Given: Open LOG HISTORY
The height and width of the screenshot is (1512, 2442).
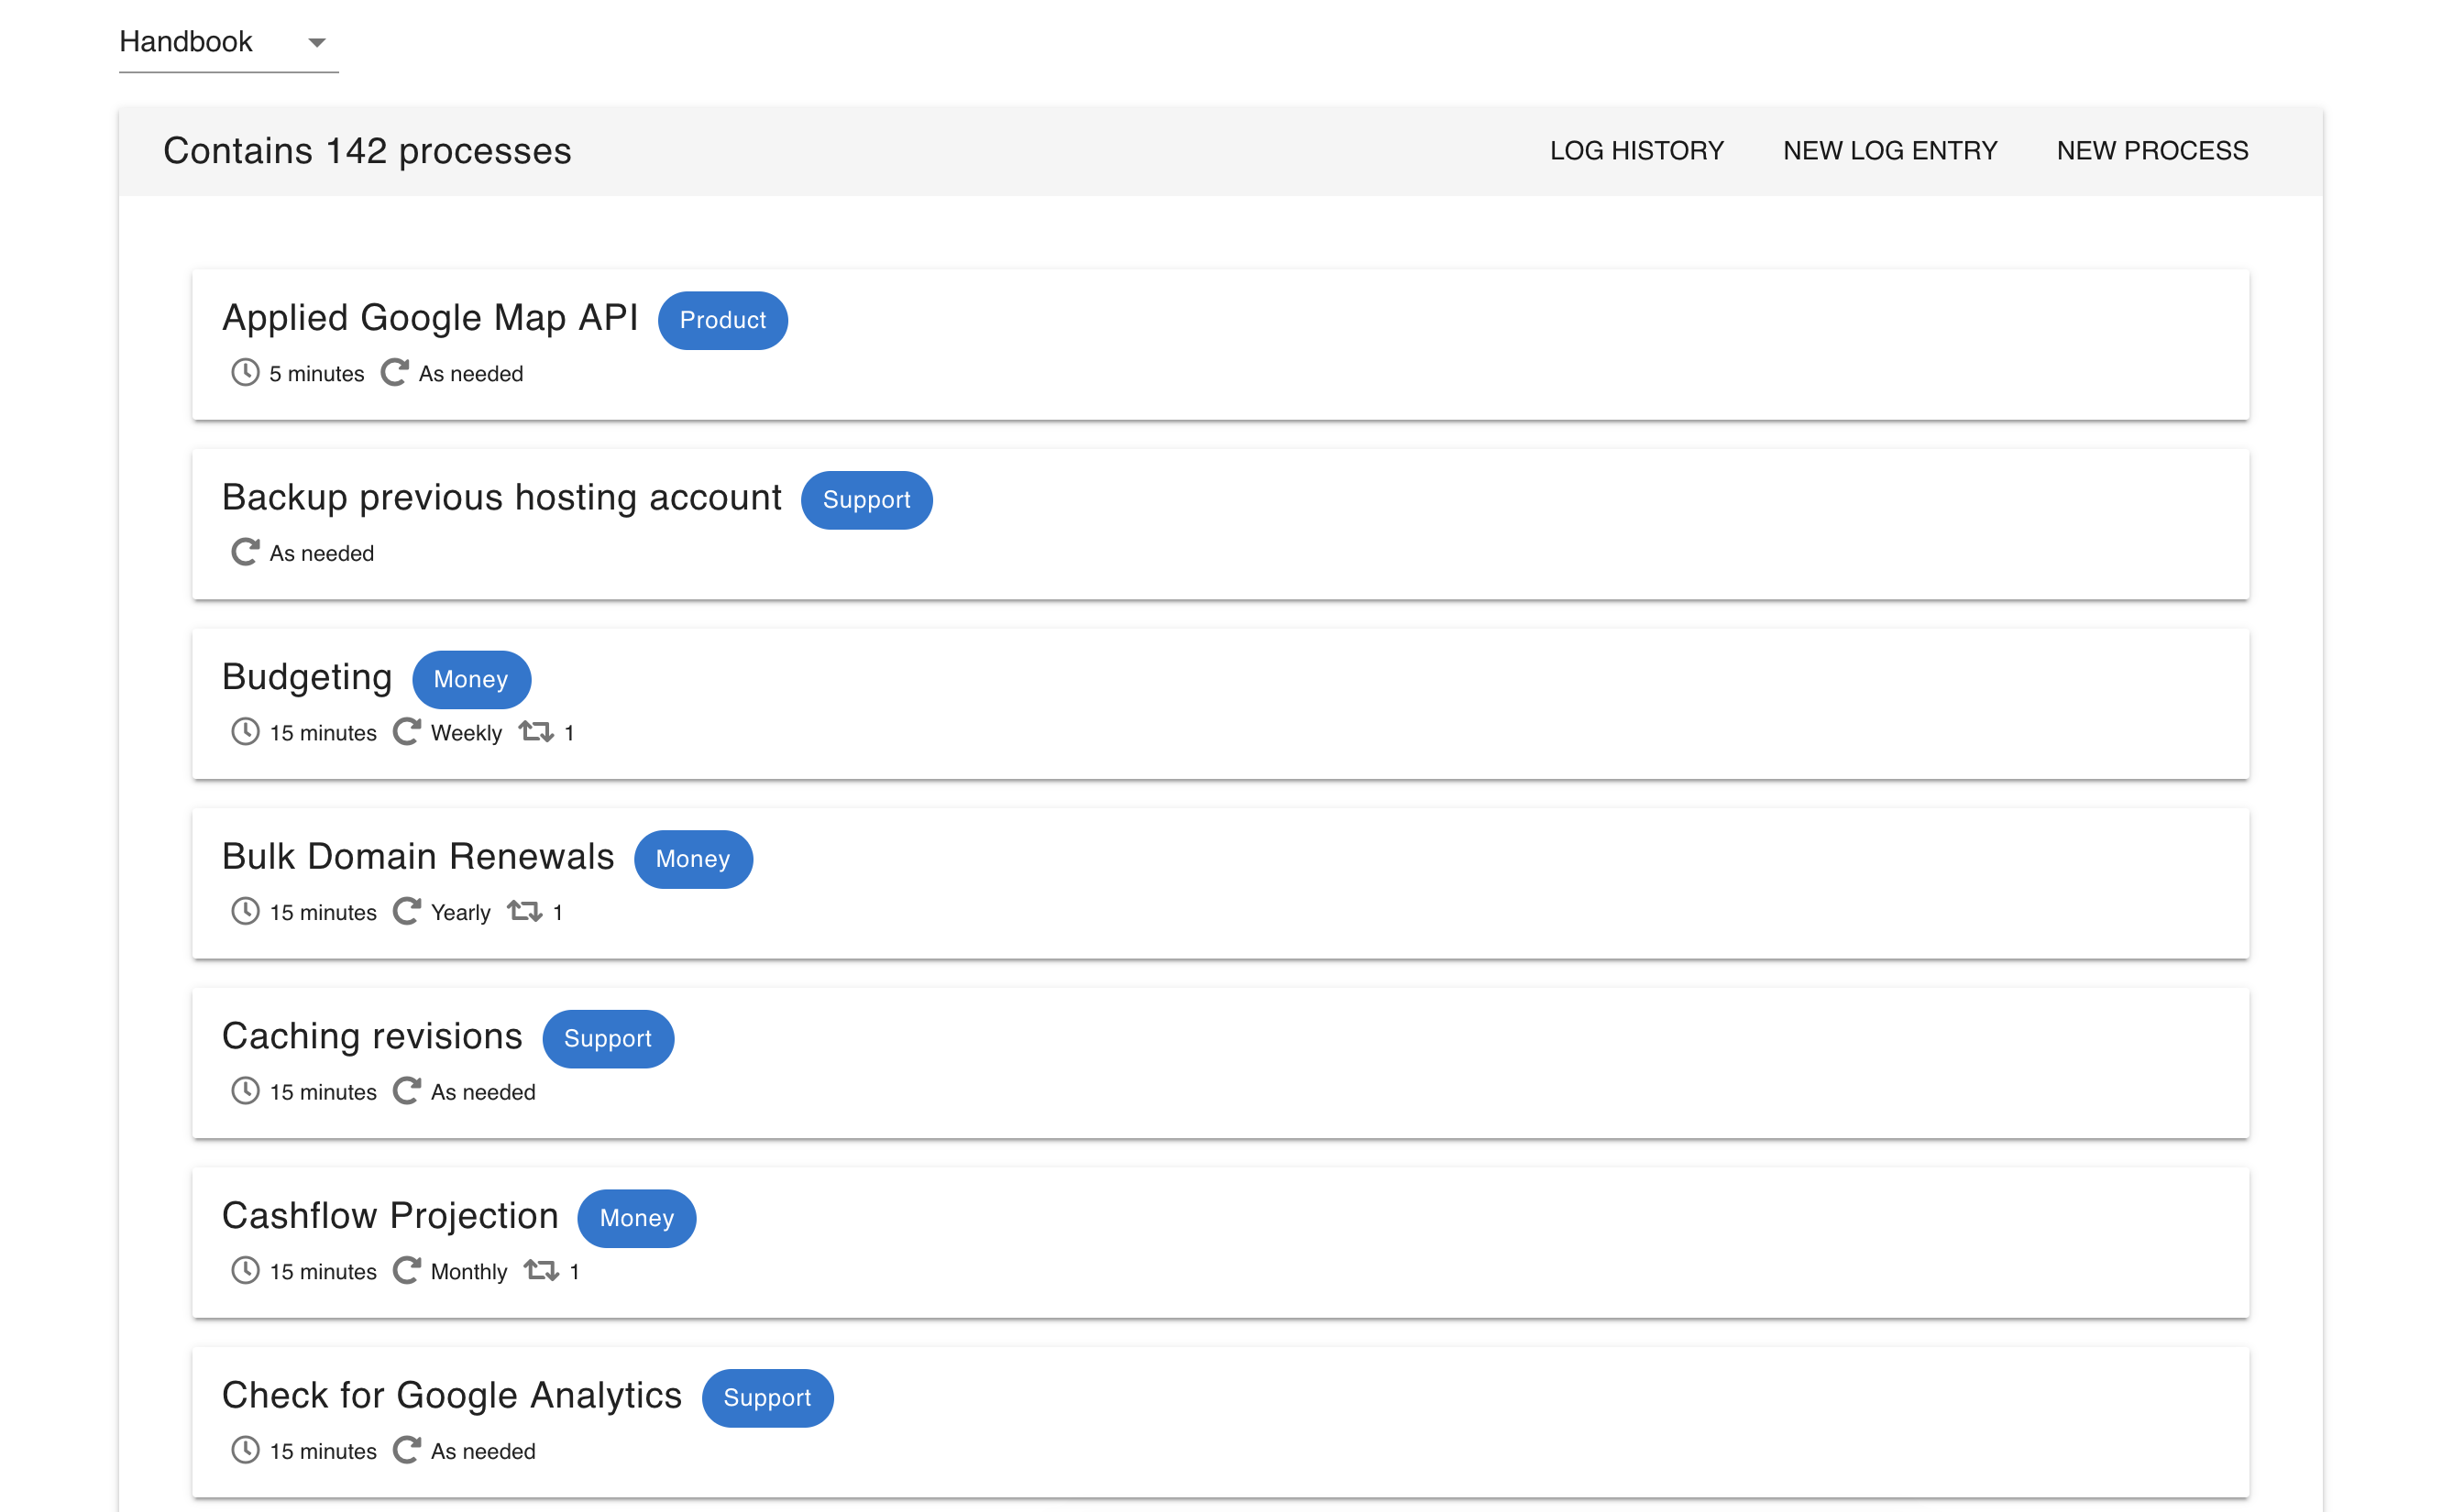Looking at the screenshot, I should pyautogui.click(x=1636, y=151).
